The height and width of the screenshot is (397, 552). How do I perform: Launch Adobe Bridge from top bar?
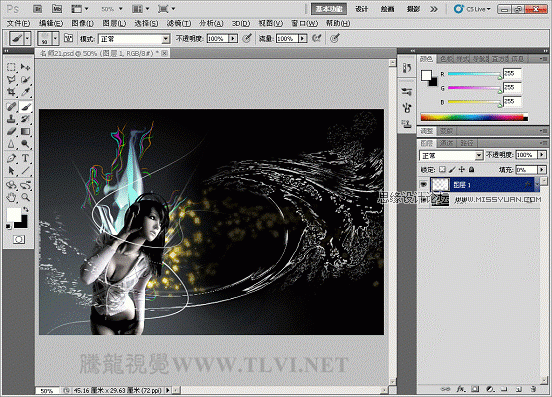38,9
